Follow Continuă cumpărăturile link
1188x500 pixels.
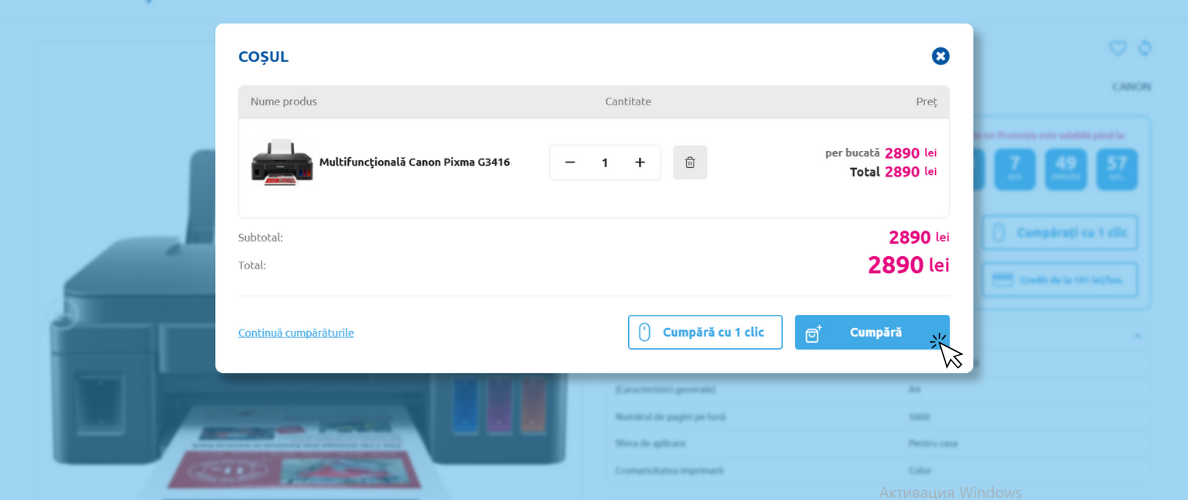click(x=295, y=333)
